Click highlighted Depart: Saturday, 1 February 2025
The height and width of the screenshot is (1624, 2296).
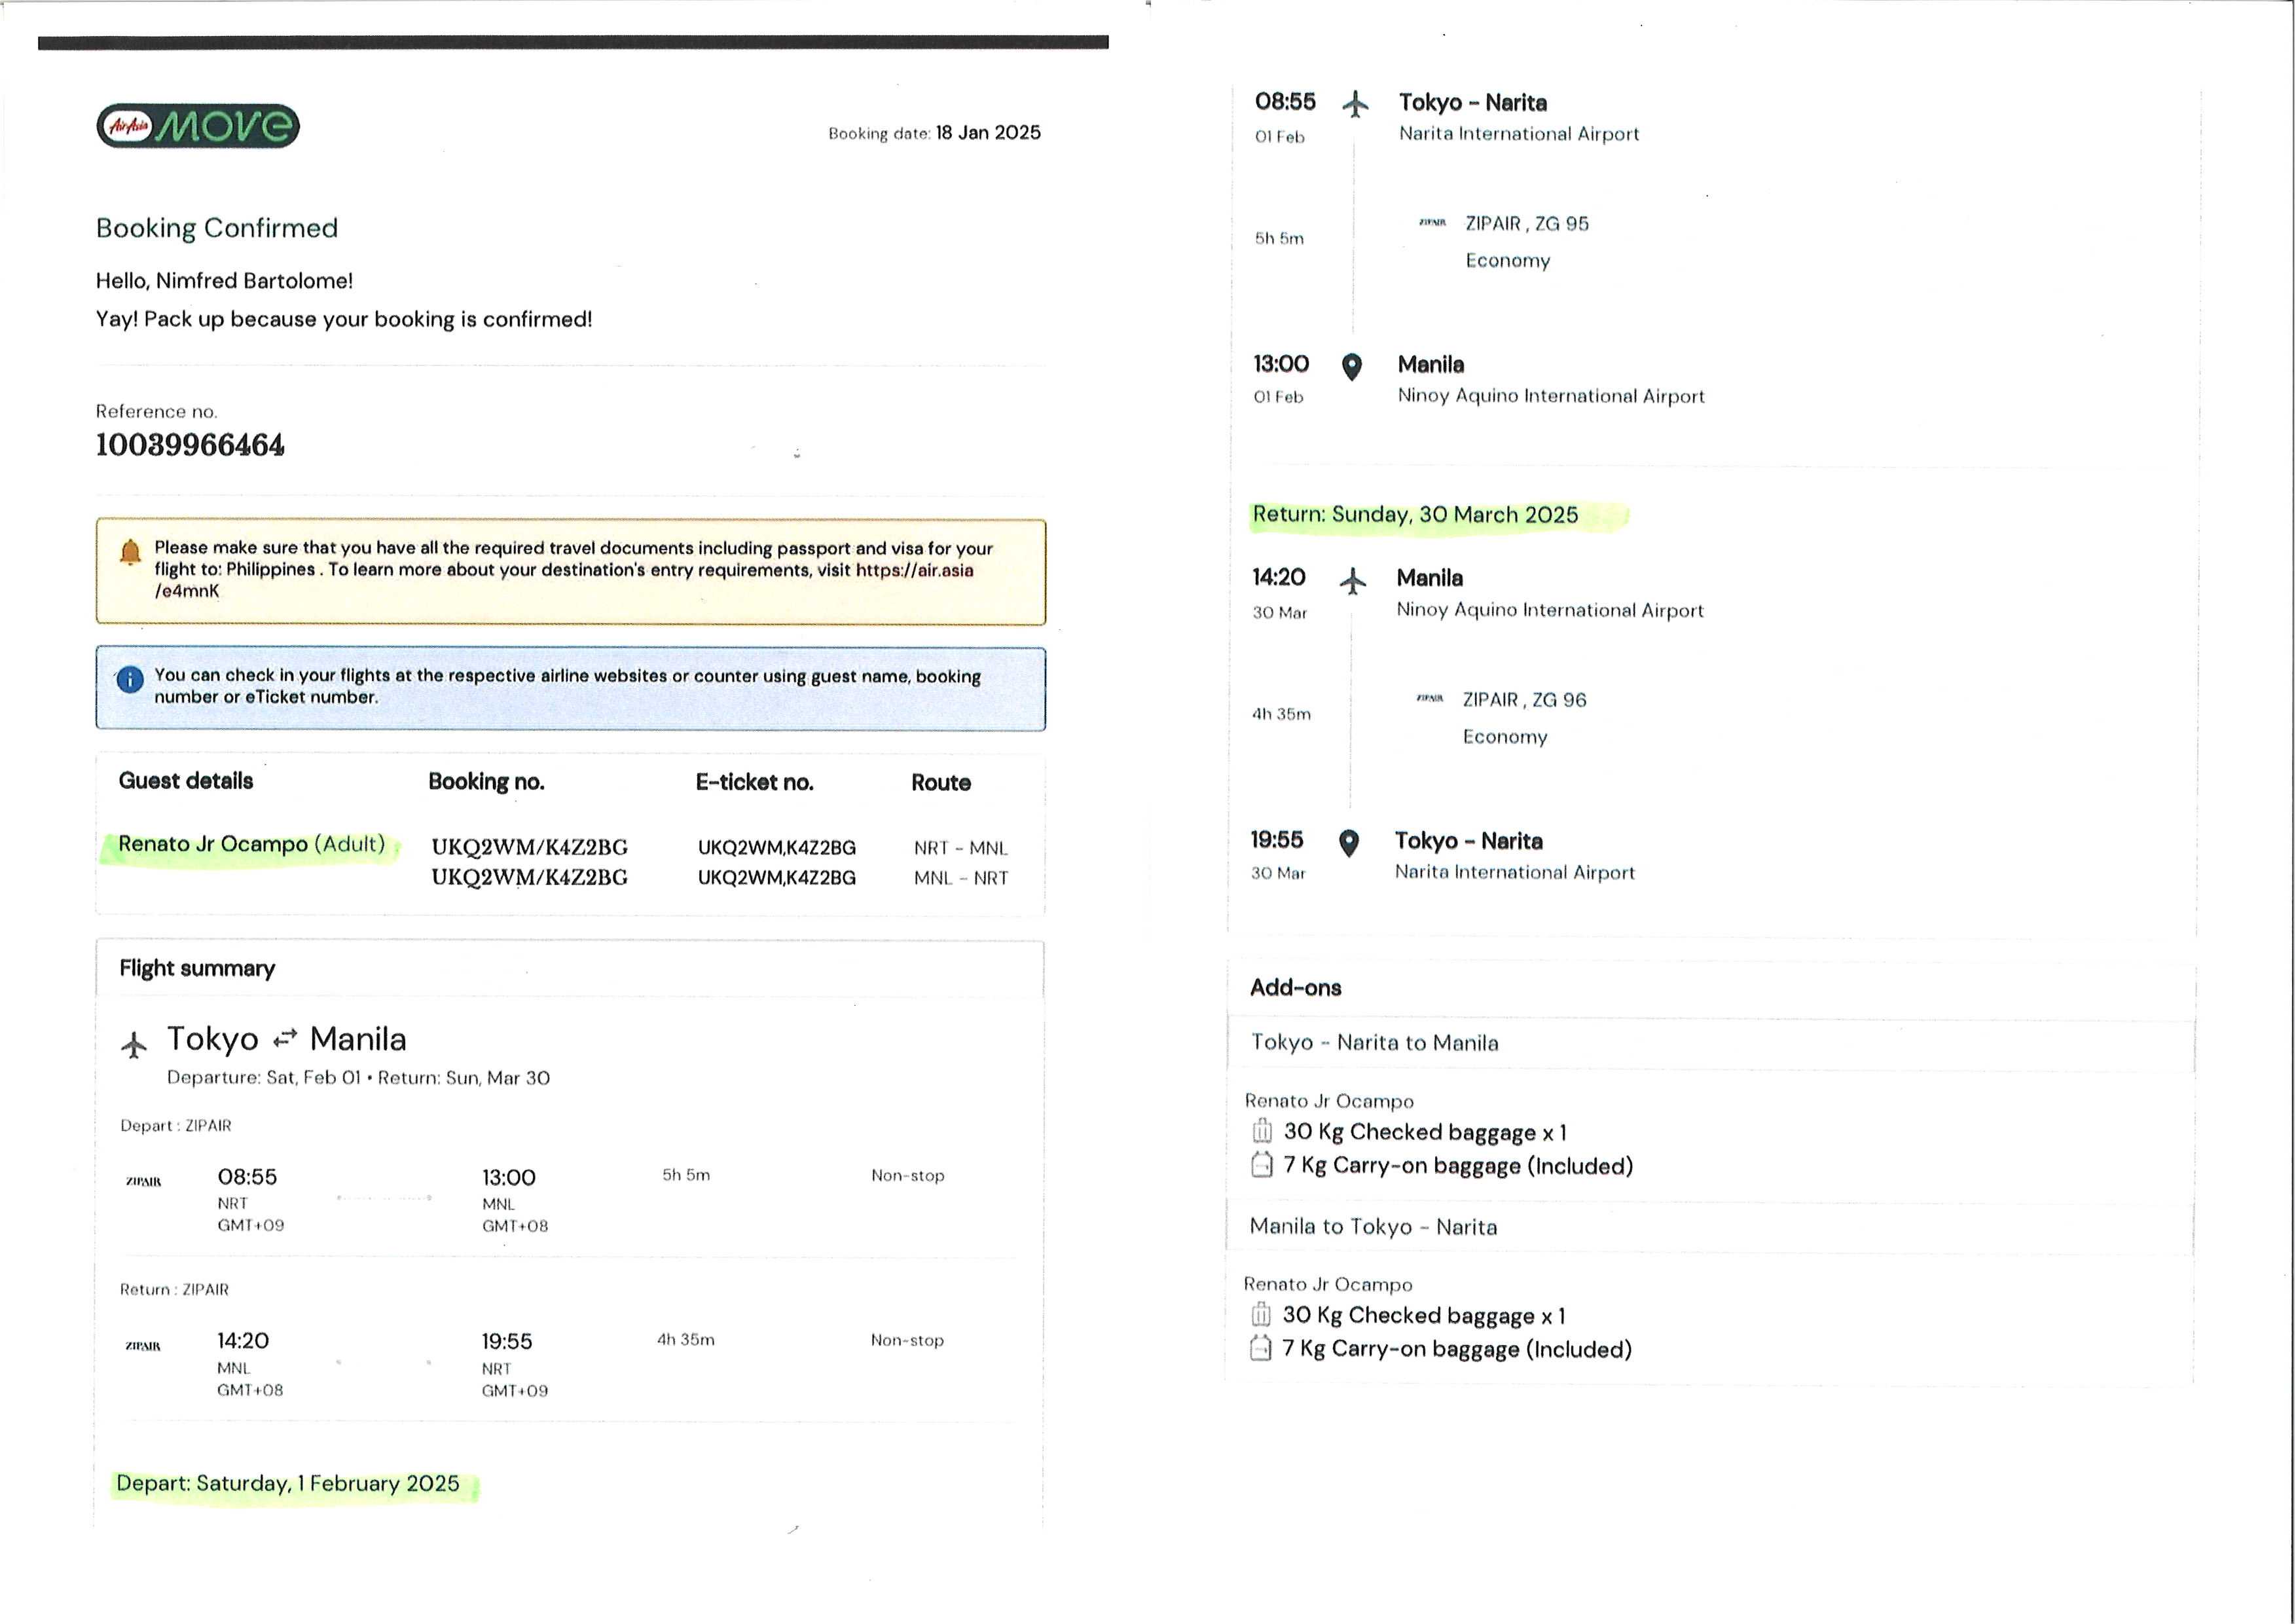pyautogui.click(x=288, y=1483)
